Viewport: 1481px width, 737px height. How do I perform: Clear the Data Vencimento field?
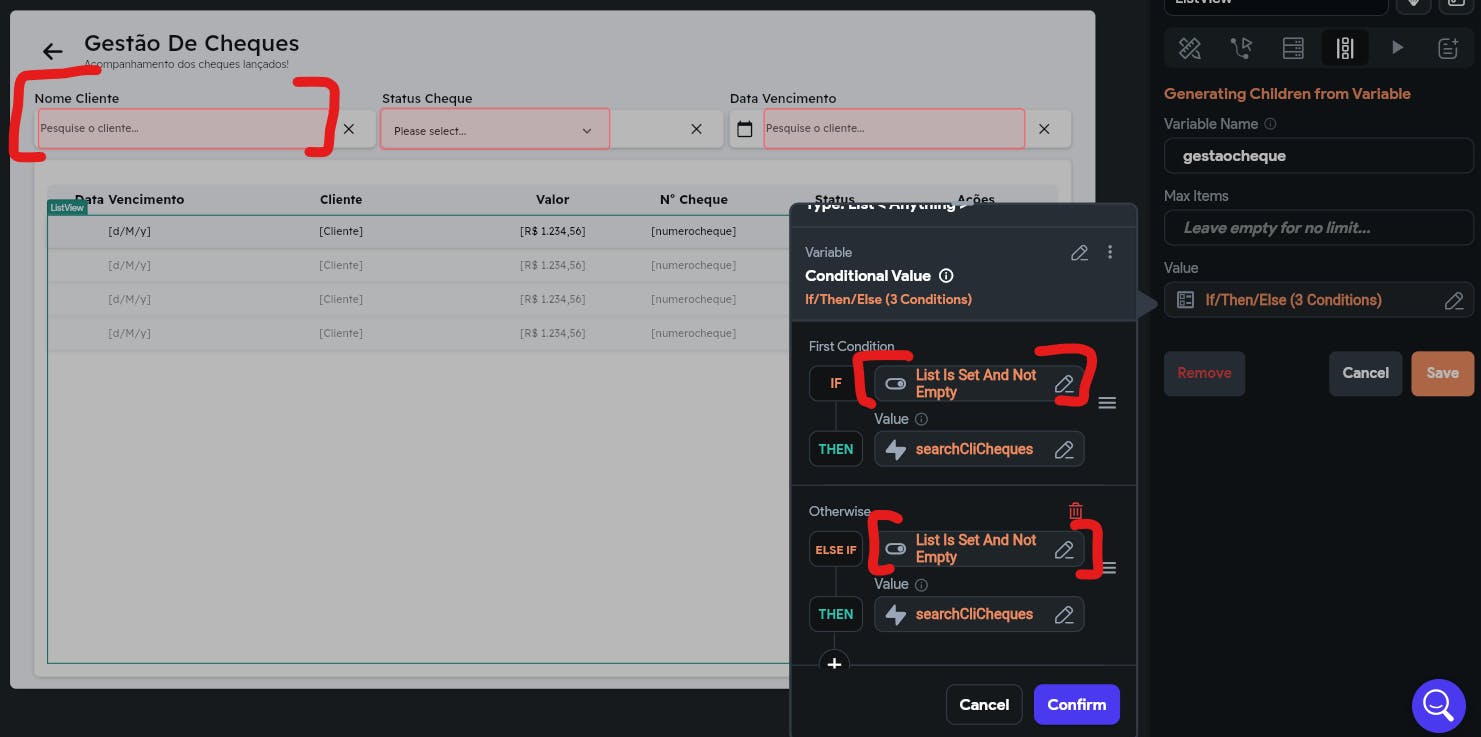pyautogui.click(x=1044, y=129)
